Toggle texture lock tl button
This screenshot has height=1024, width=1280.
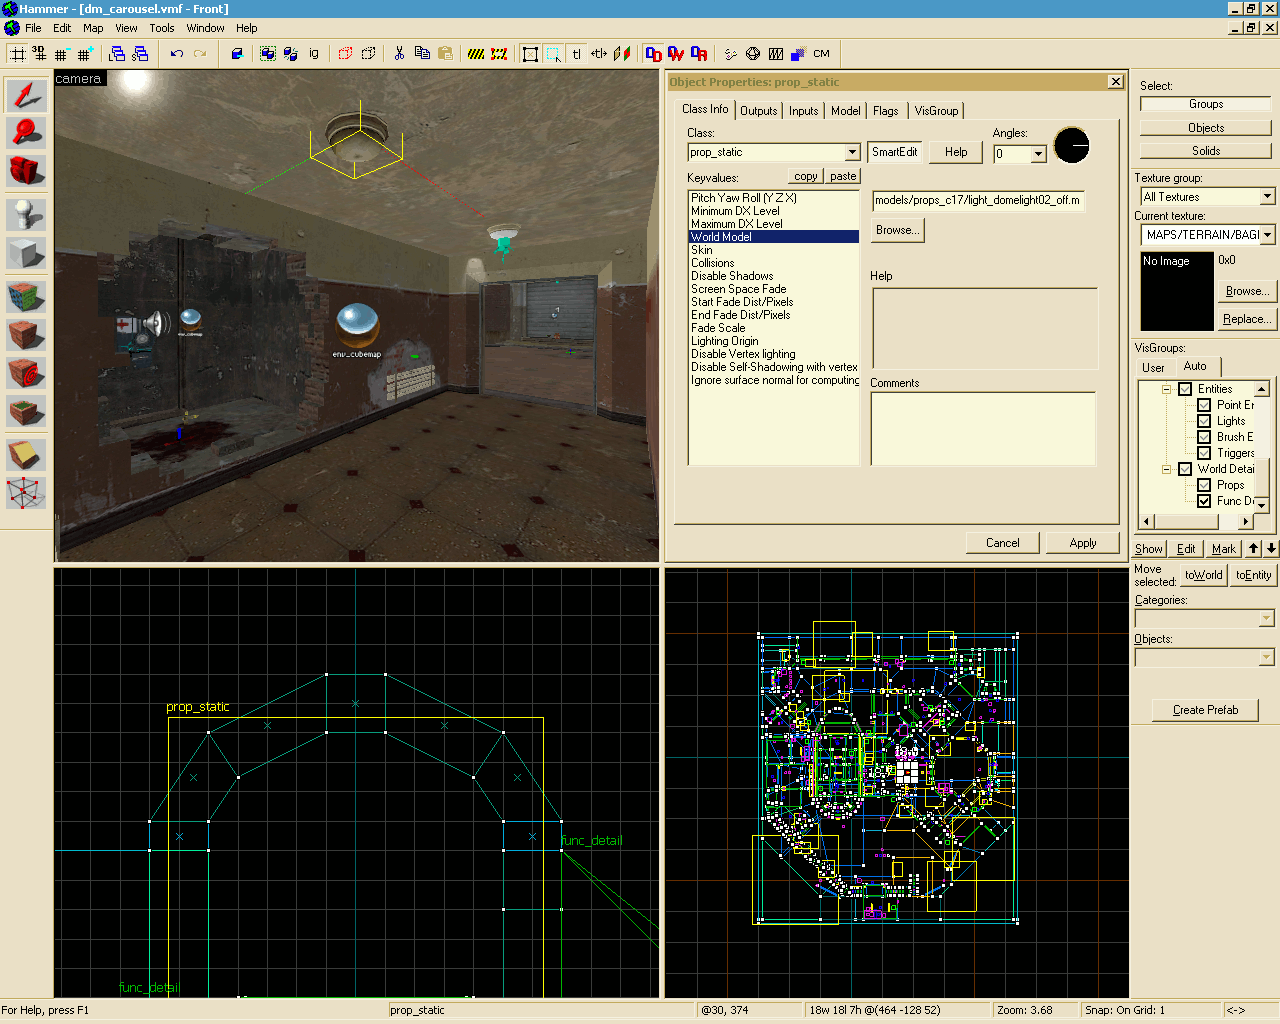[576, 54]
